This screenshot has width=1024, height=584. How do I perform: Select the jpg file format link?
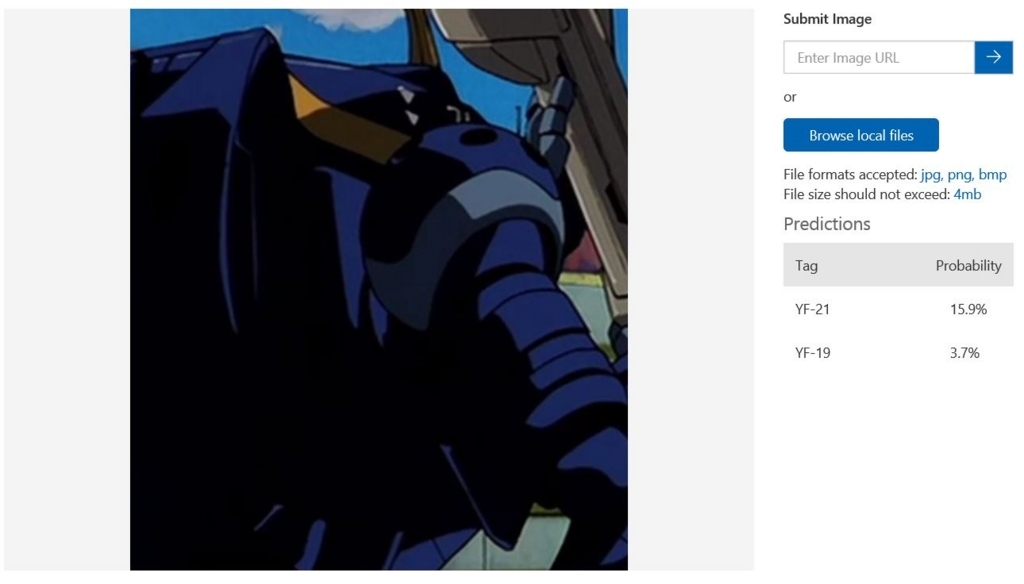(x=932, y=174)
